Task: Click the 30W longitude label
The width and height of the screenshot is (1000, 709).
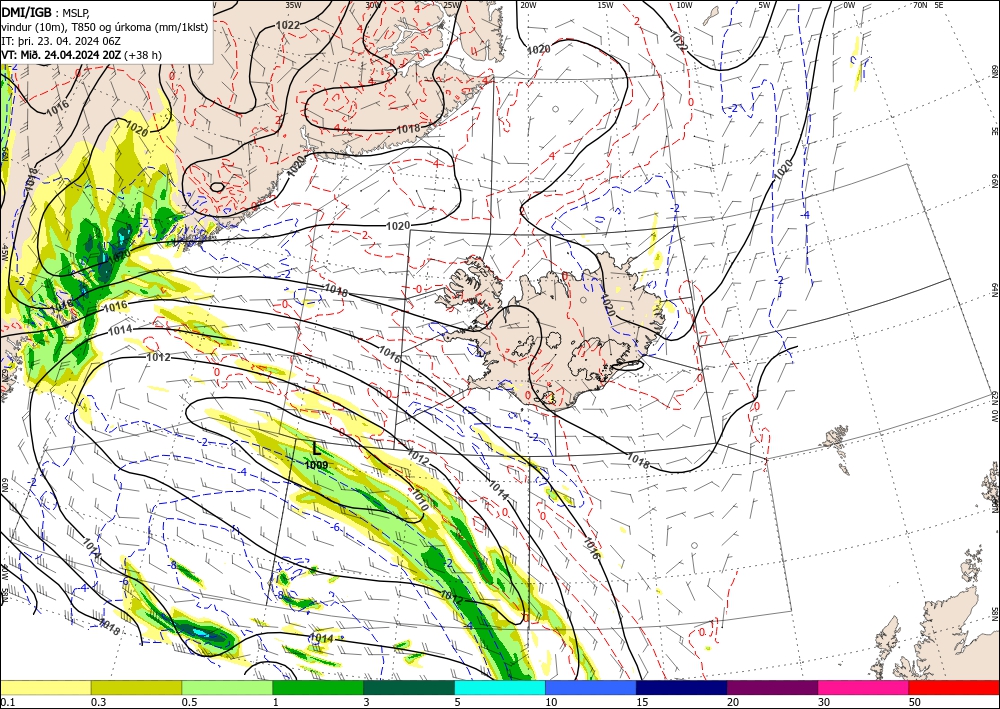Action: coord(373,4)
